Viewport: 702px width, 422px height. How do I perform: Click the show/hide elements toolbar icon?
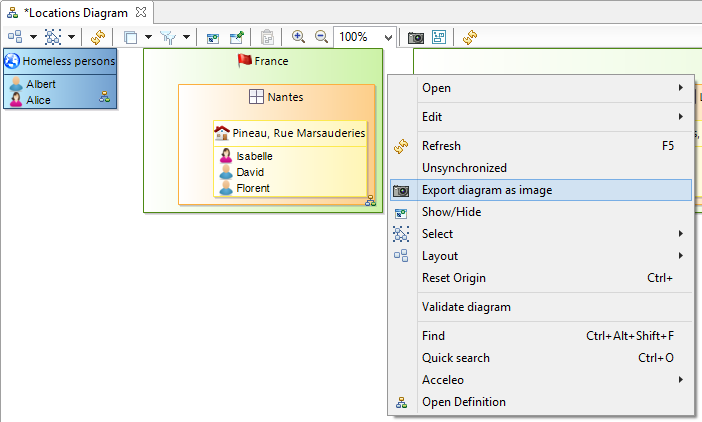point(213,37)
